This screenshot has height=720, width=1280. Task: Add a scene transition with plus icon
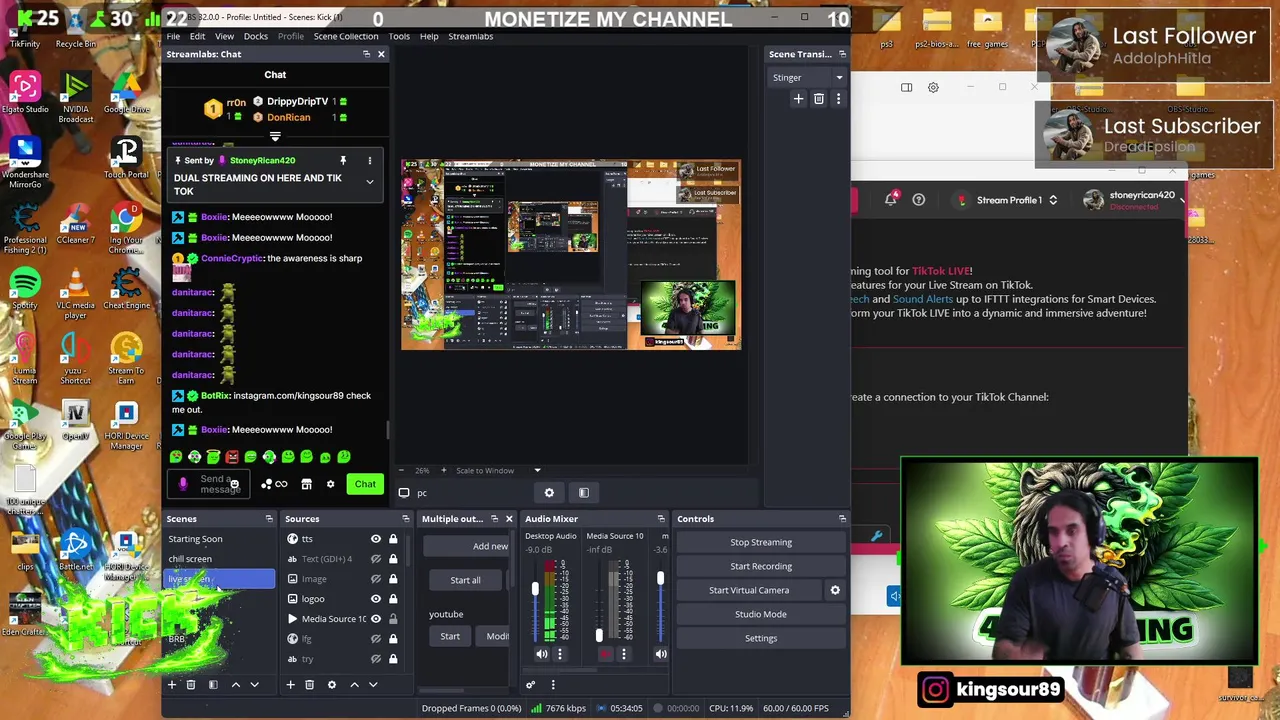tap(798, 99)
